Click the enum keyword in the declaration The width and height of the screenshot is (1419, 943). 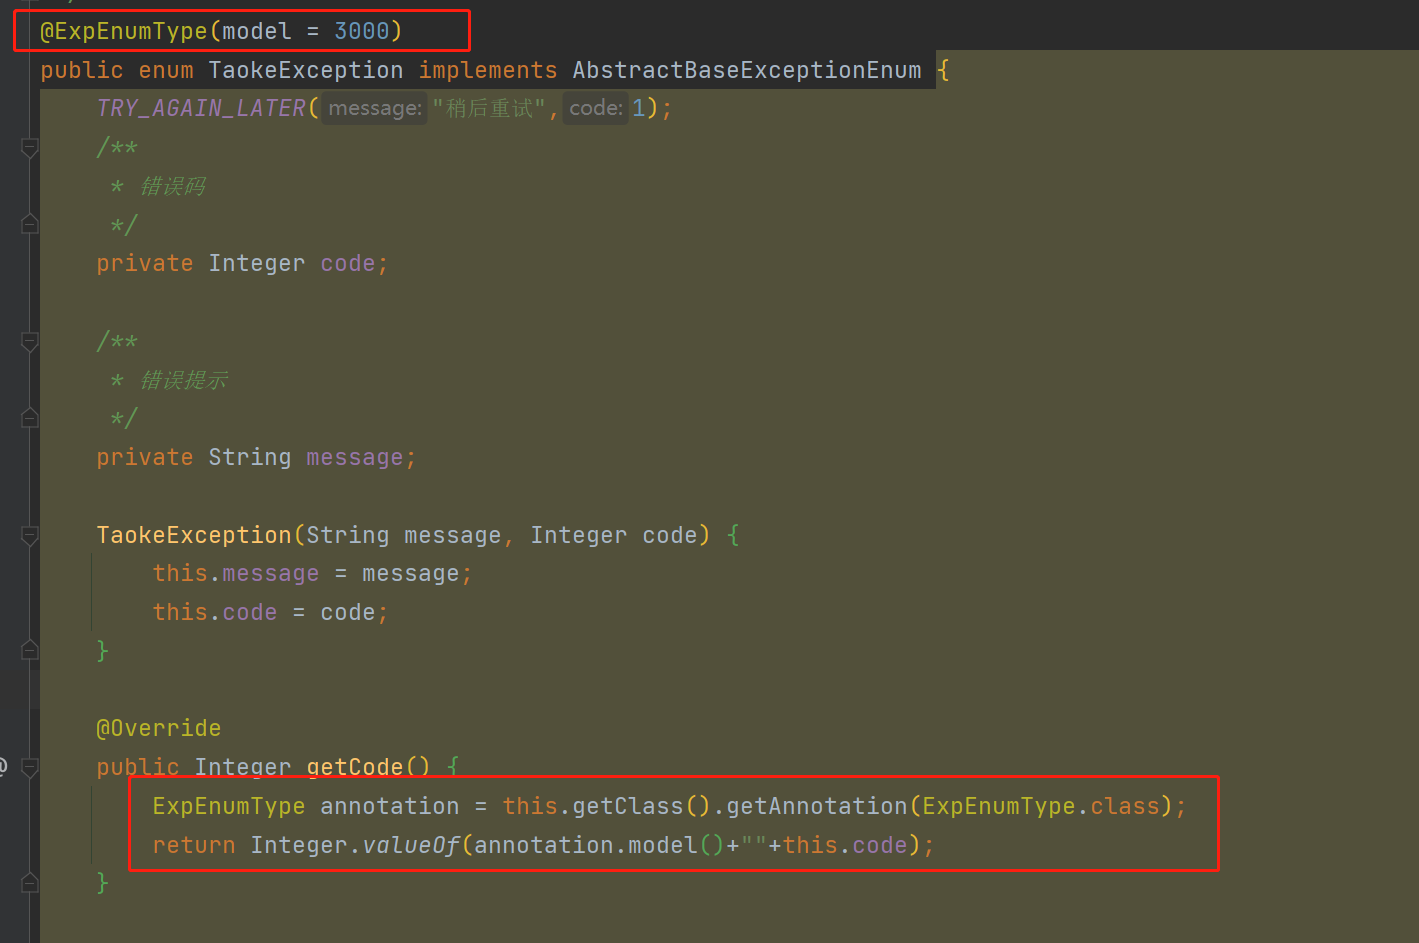pos(166,70)
